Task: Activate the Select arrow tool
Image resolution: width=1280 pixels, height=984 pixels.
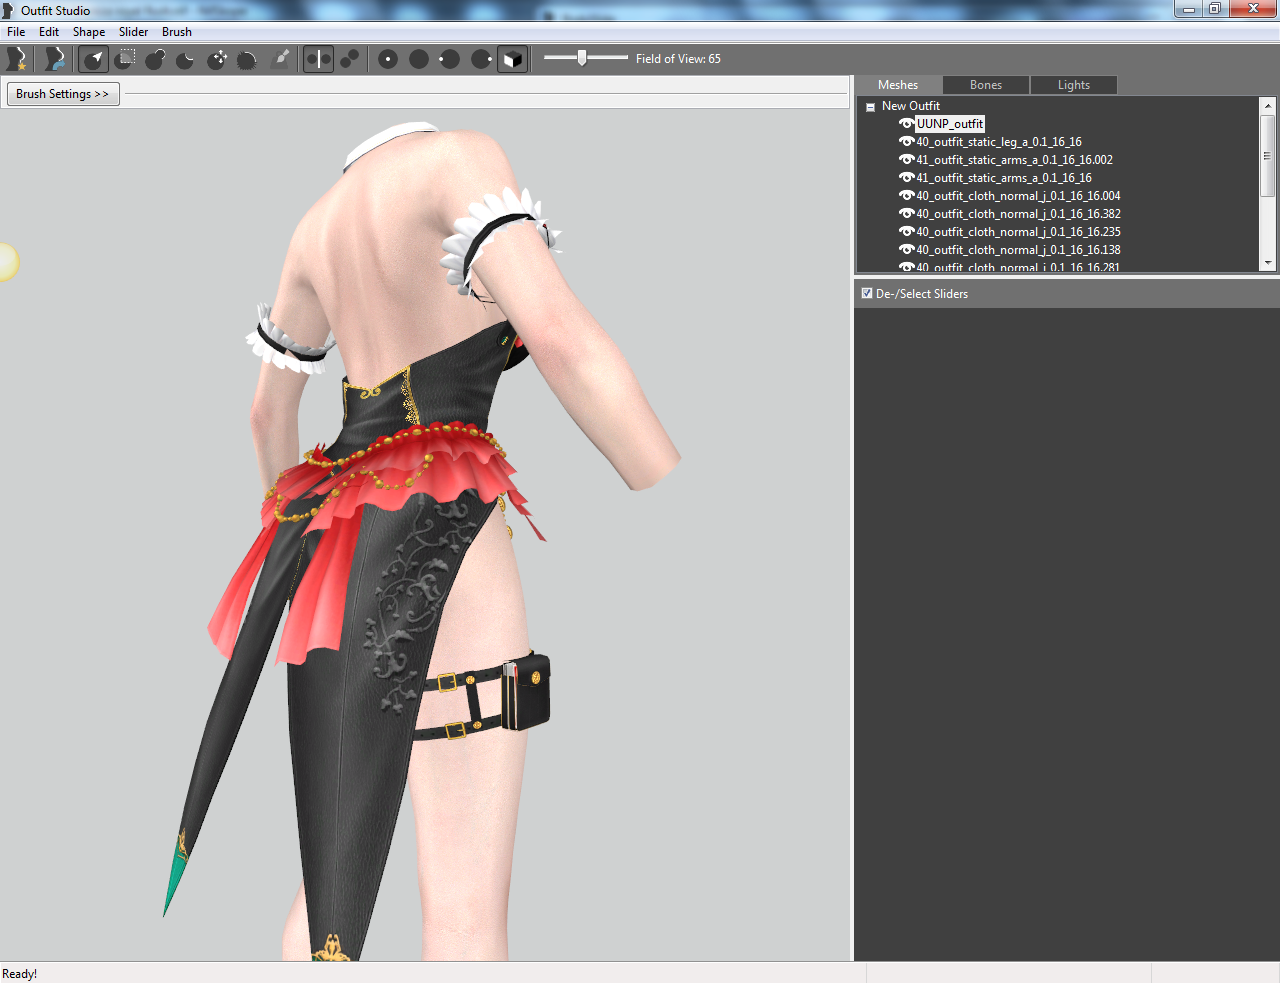Action: 94,59
